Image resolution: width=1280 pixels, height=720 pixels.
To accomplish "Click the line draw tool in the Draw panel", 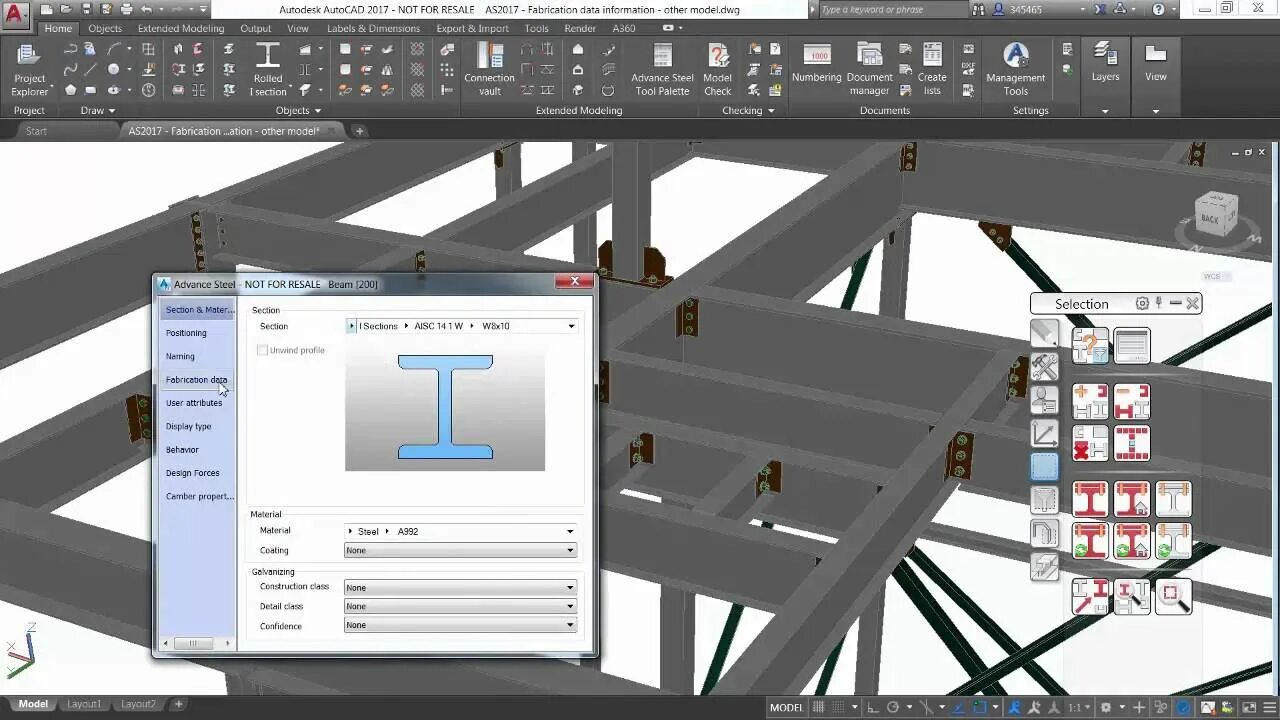I will click(x=91, y=69).
